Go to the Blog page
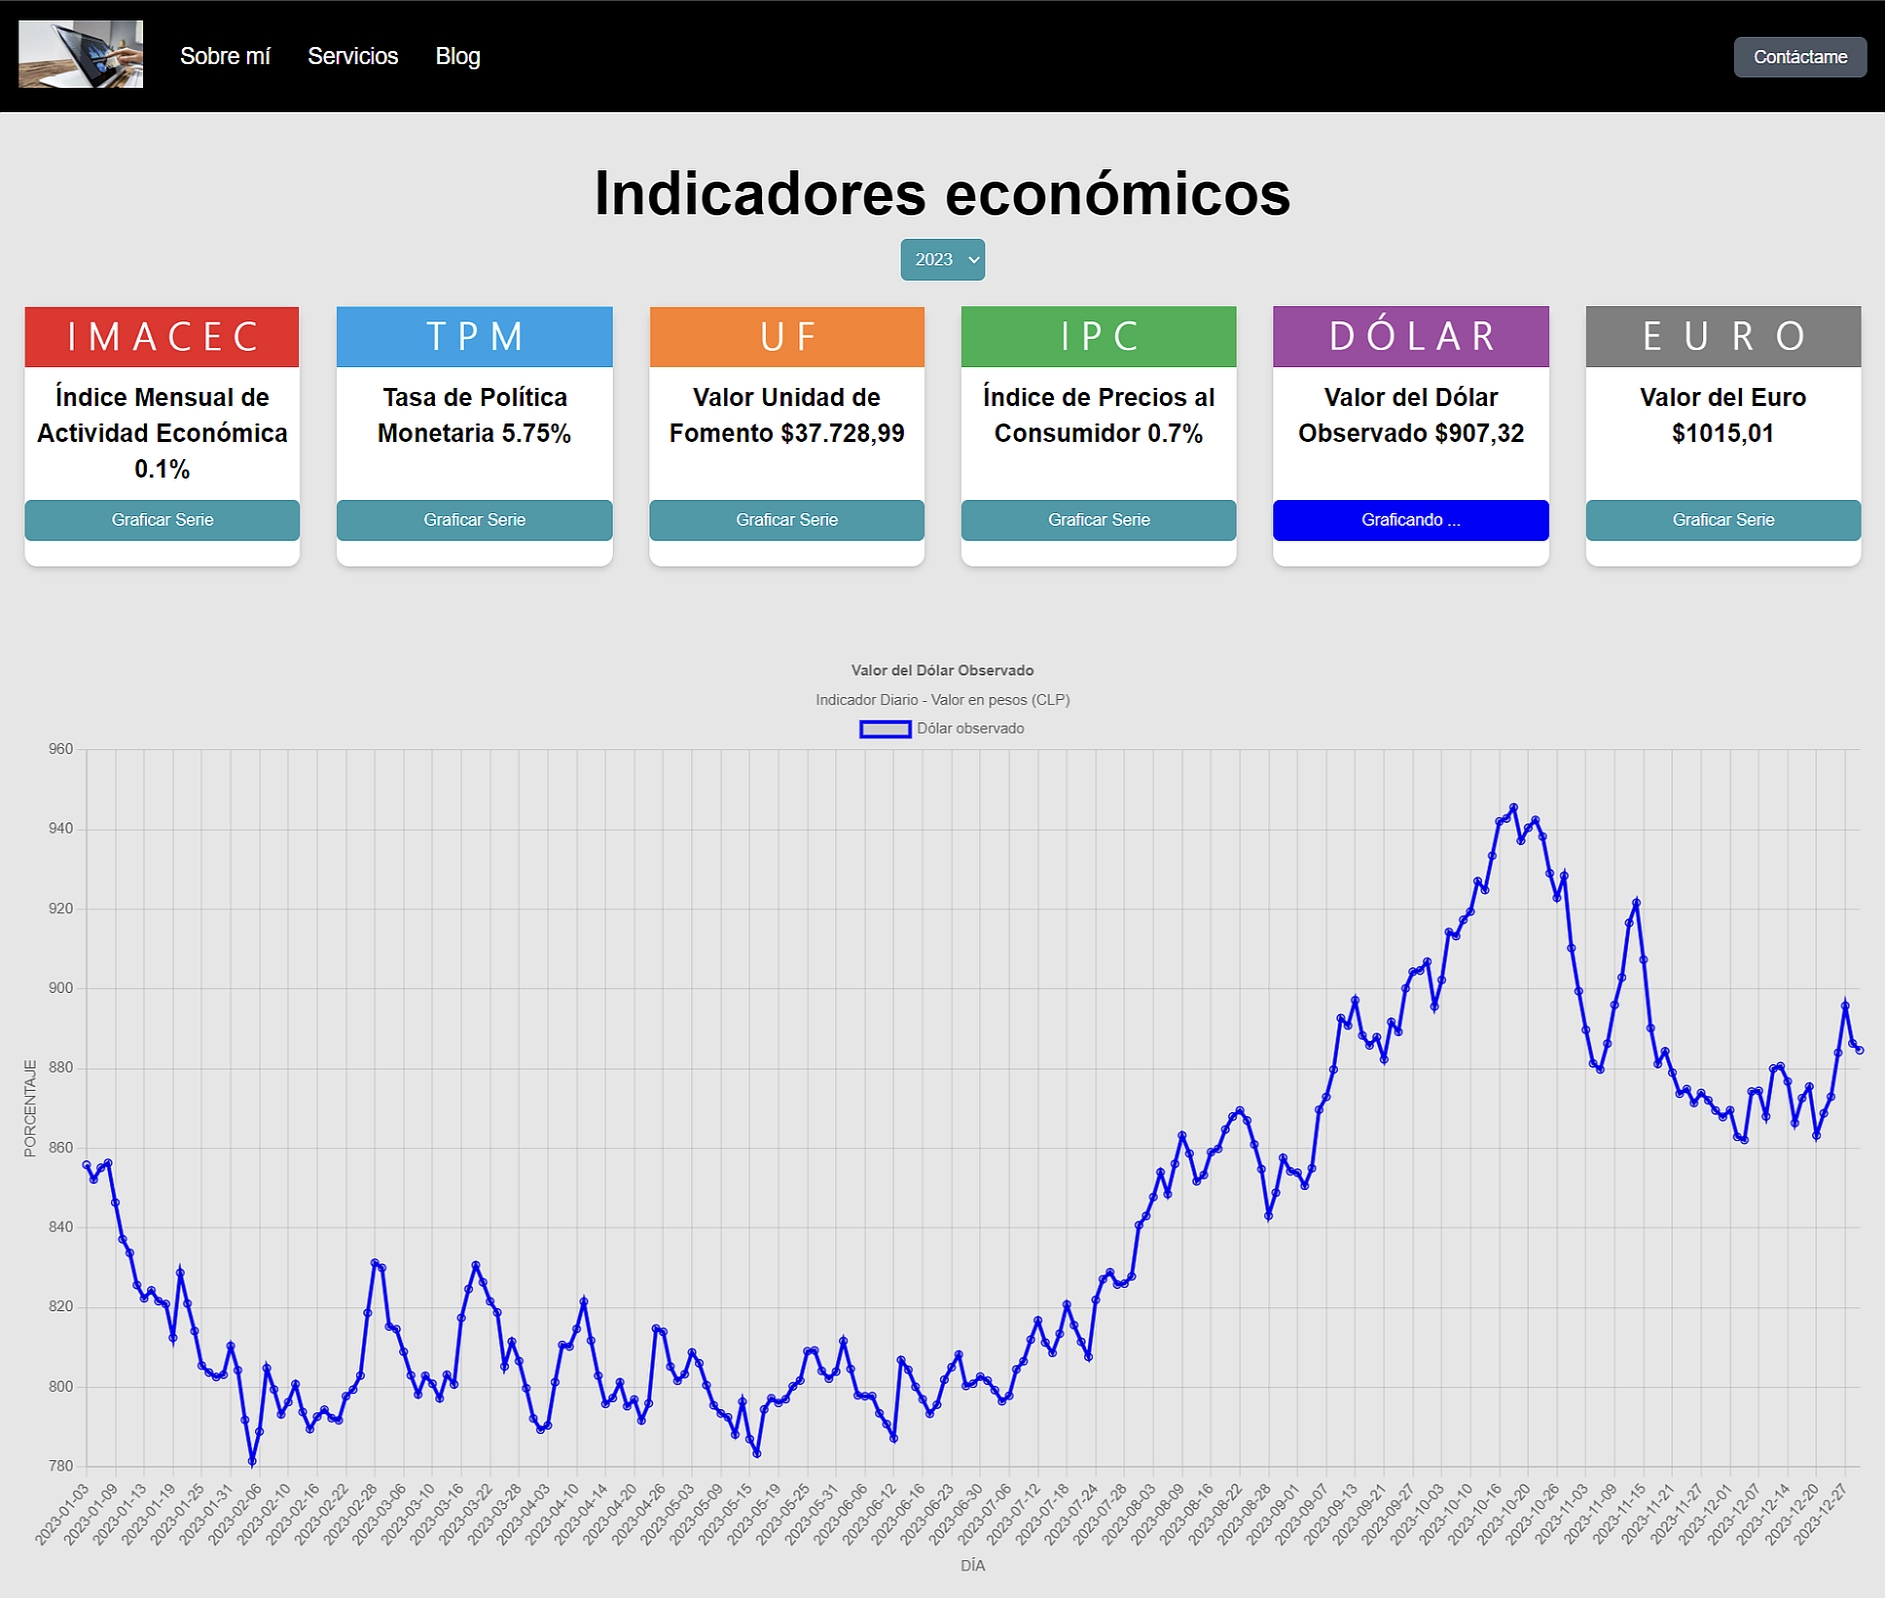This screenshot has height=1598, width=1885. click(x=458, y=57)
